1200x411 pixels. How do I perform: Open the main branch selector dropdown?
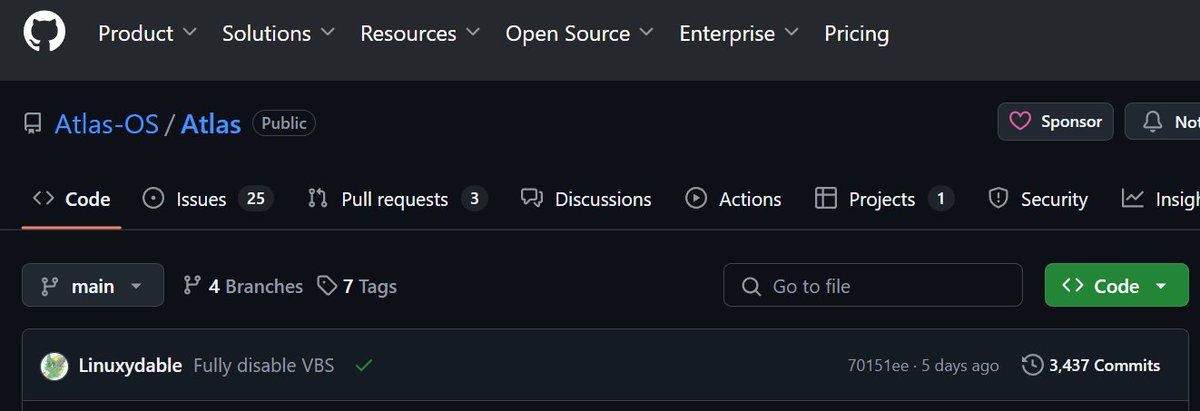point(93,286)
